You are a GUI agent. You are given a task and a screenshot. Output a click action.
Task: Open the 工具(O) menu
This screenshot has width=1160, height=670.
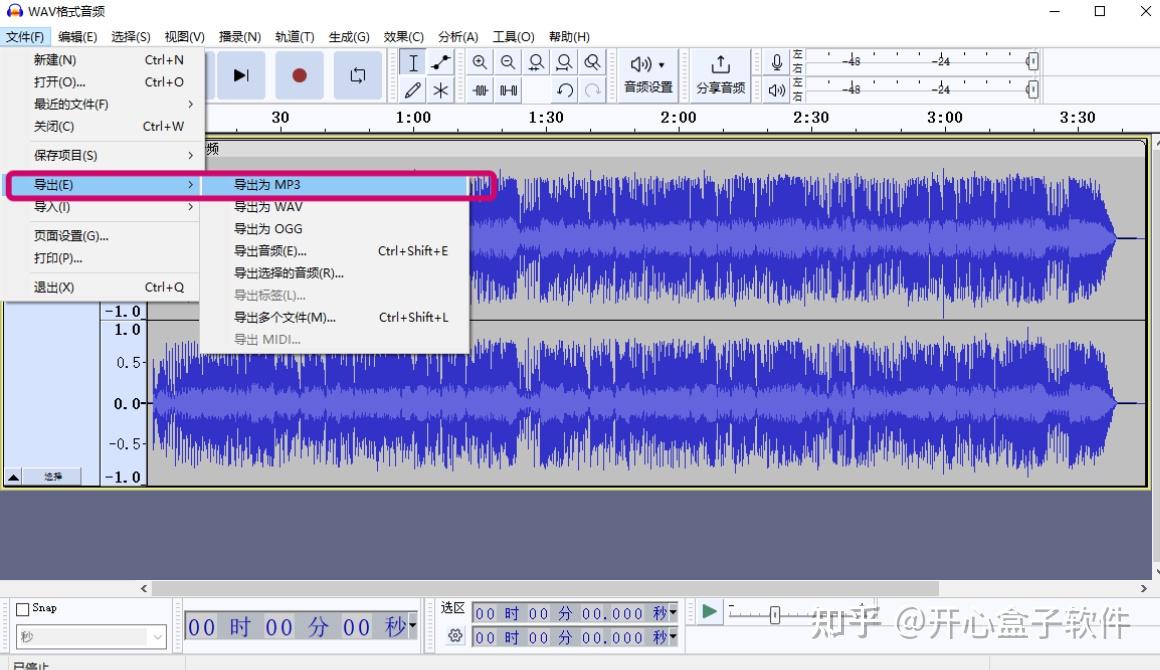pyautogui.click(x=513, y=36)
